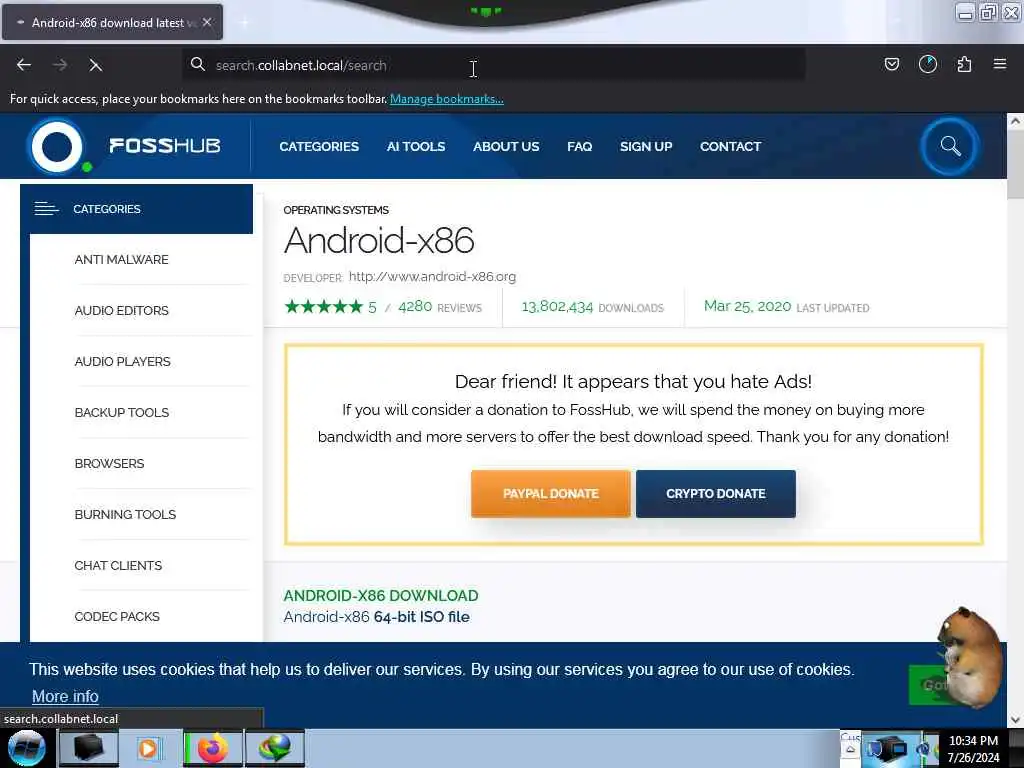This screenshot has width=1024, height=768.
Task: Click the circular account icon in toolbar
Action: point(927,64)
